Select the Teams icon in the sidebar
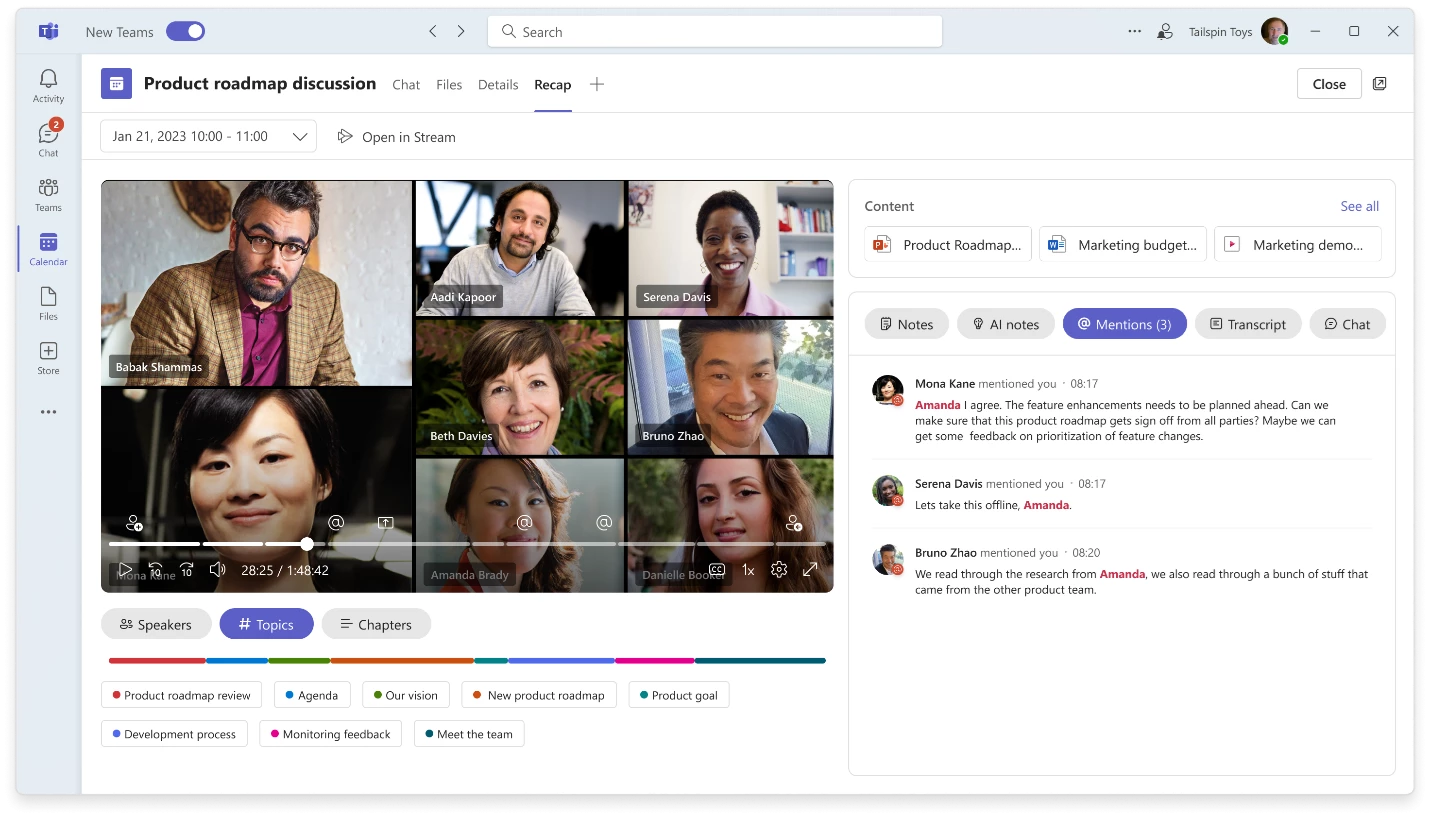 [x=47, y=193]
